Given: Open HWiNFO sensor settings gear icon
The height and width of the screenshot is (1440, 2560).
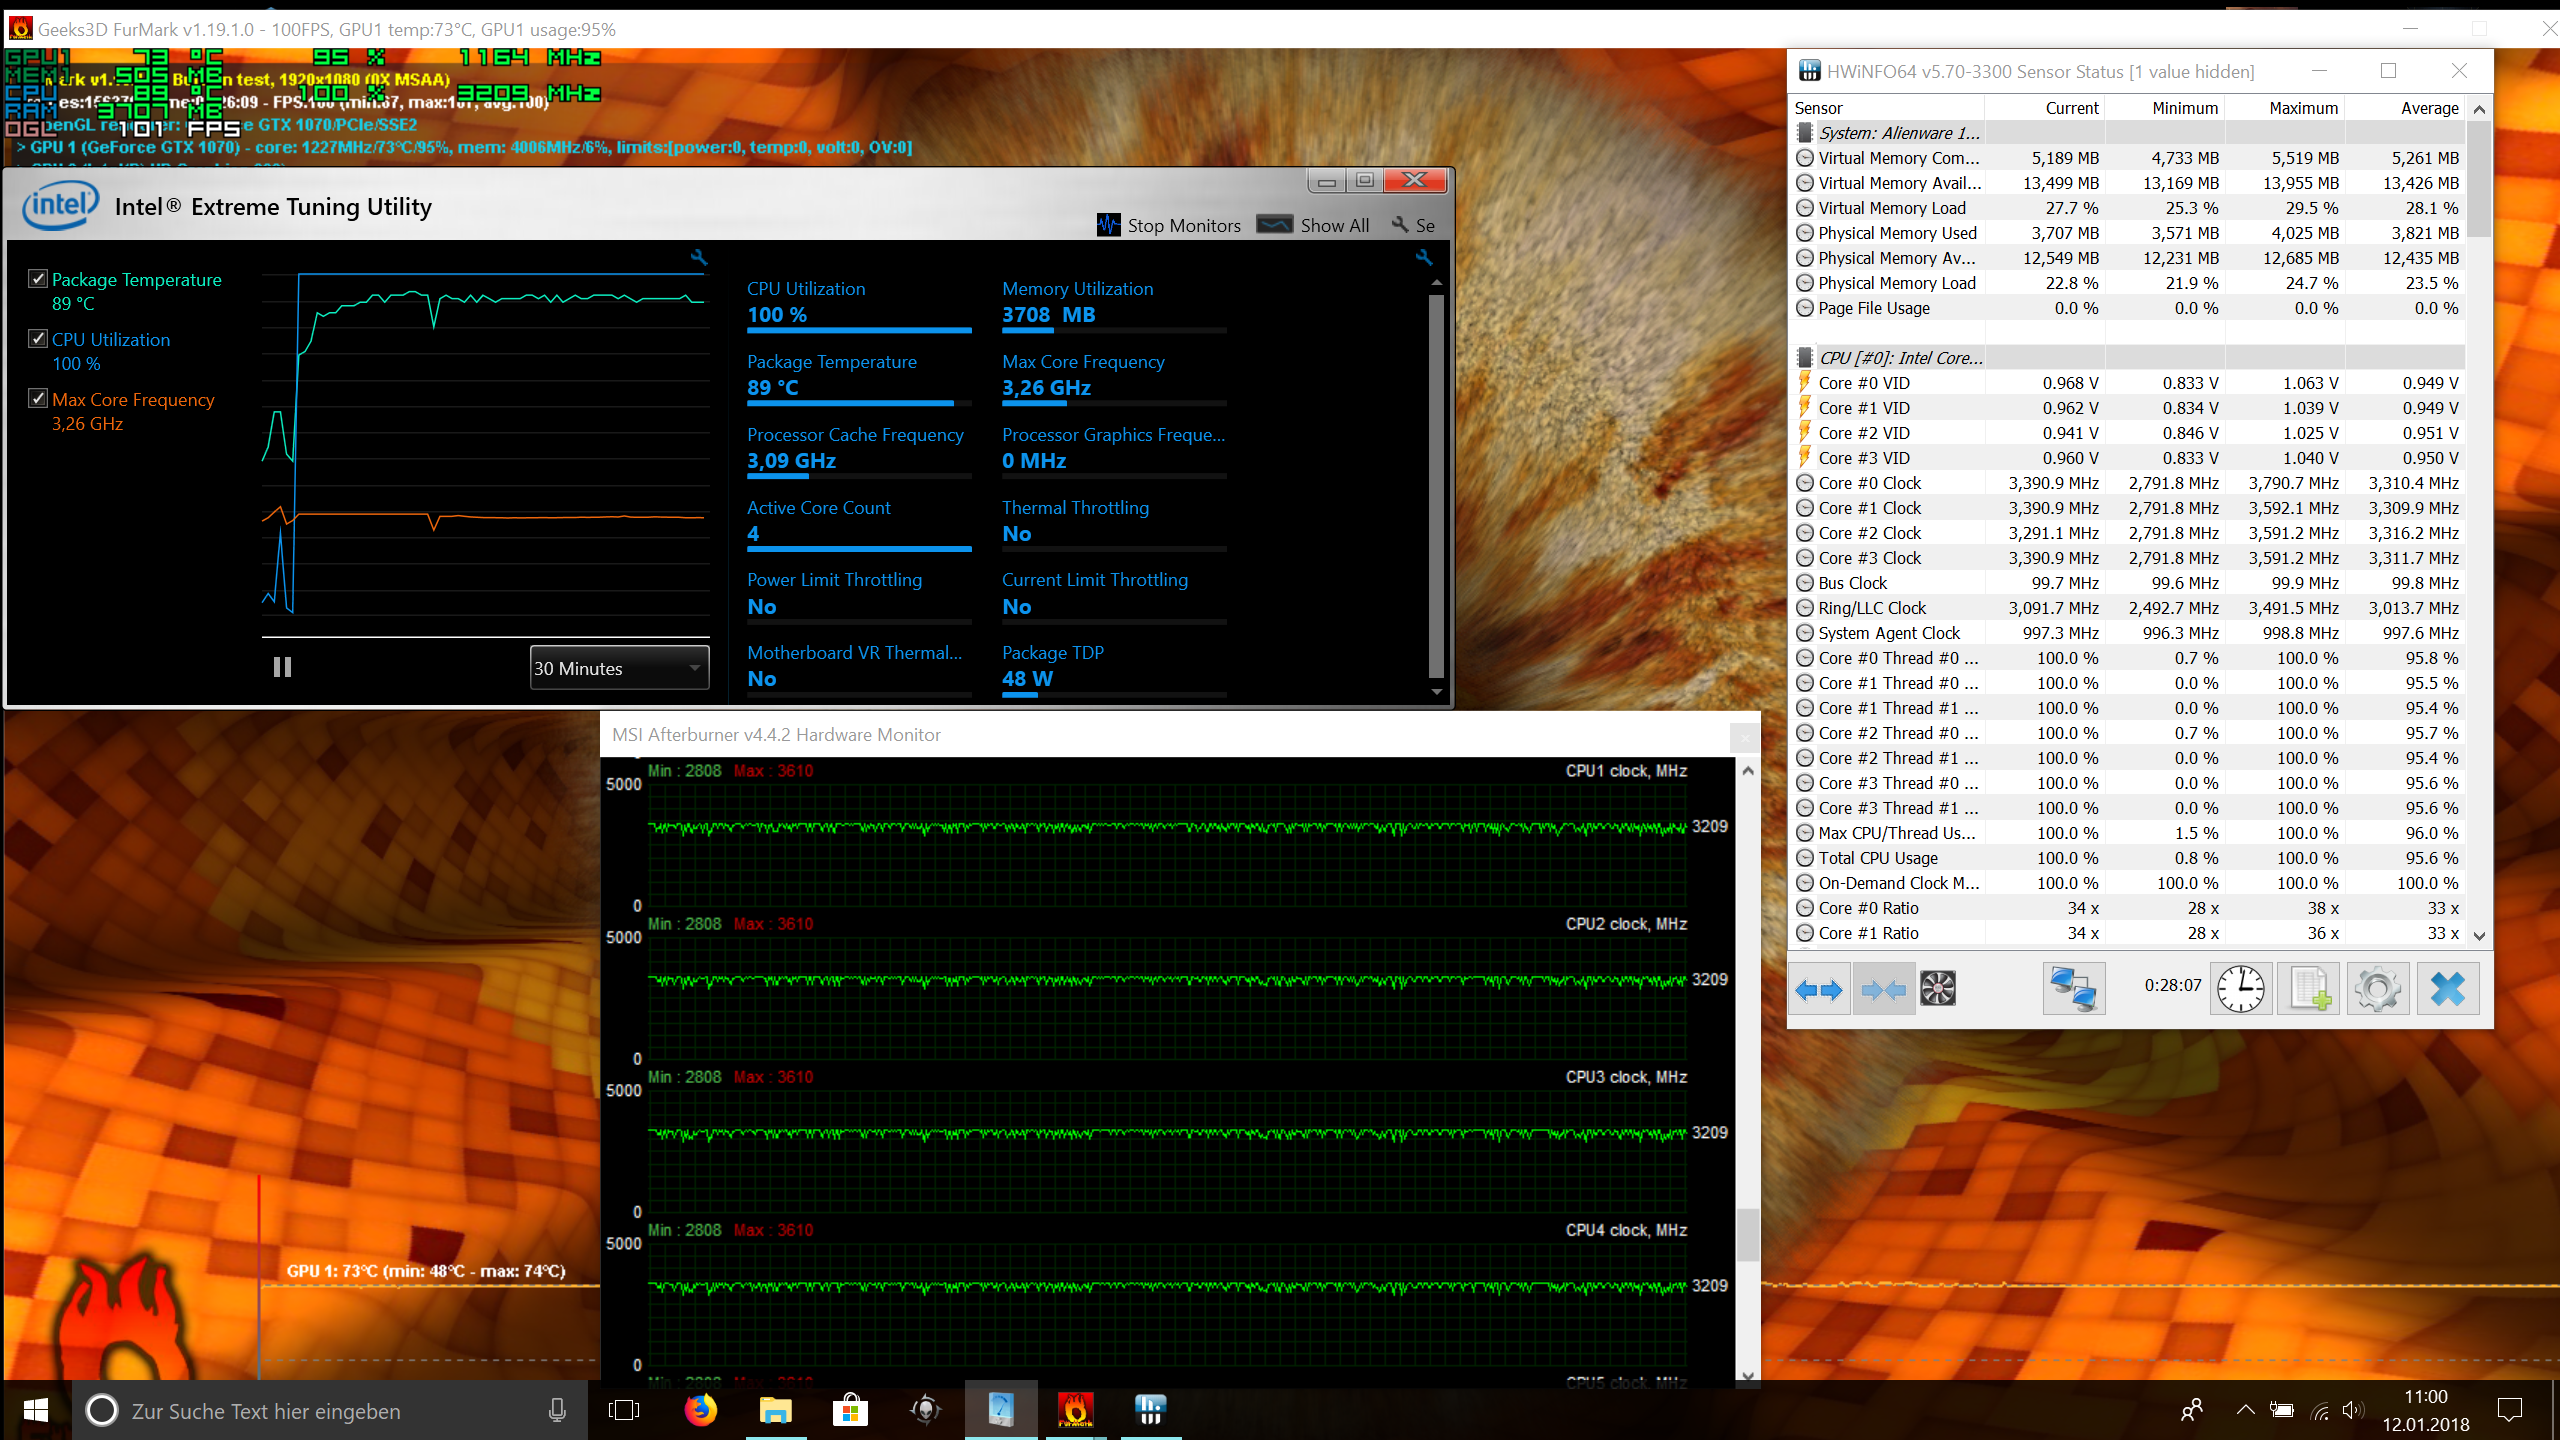Looking at the screenshot, I should [x=2377, y=989].
